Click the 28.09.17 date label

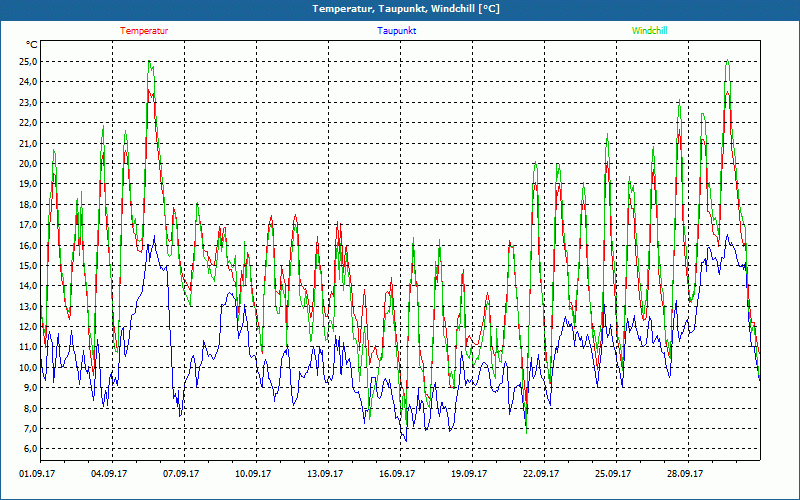coord(685,474)
